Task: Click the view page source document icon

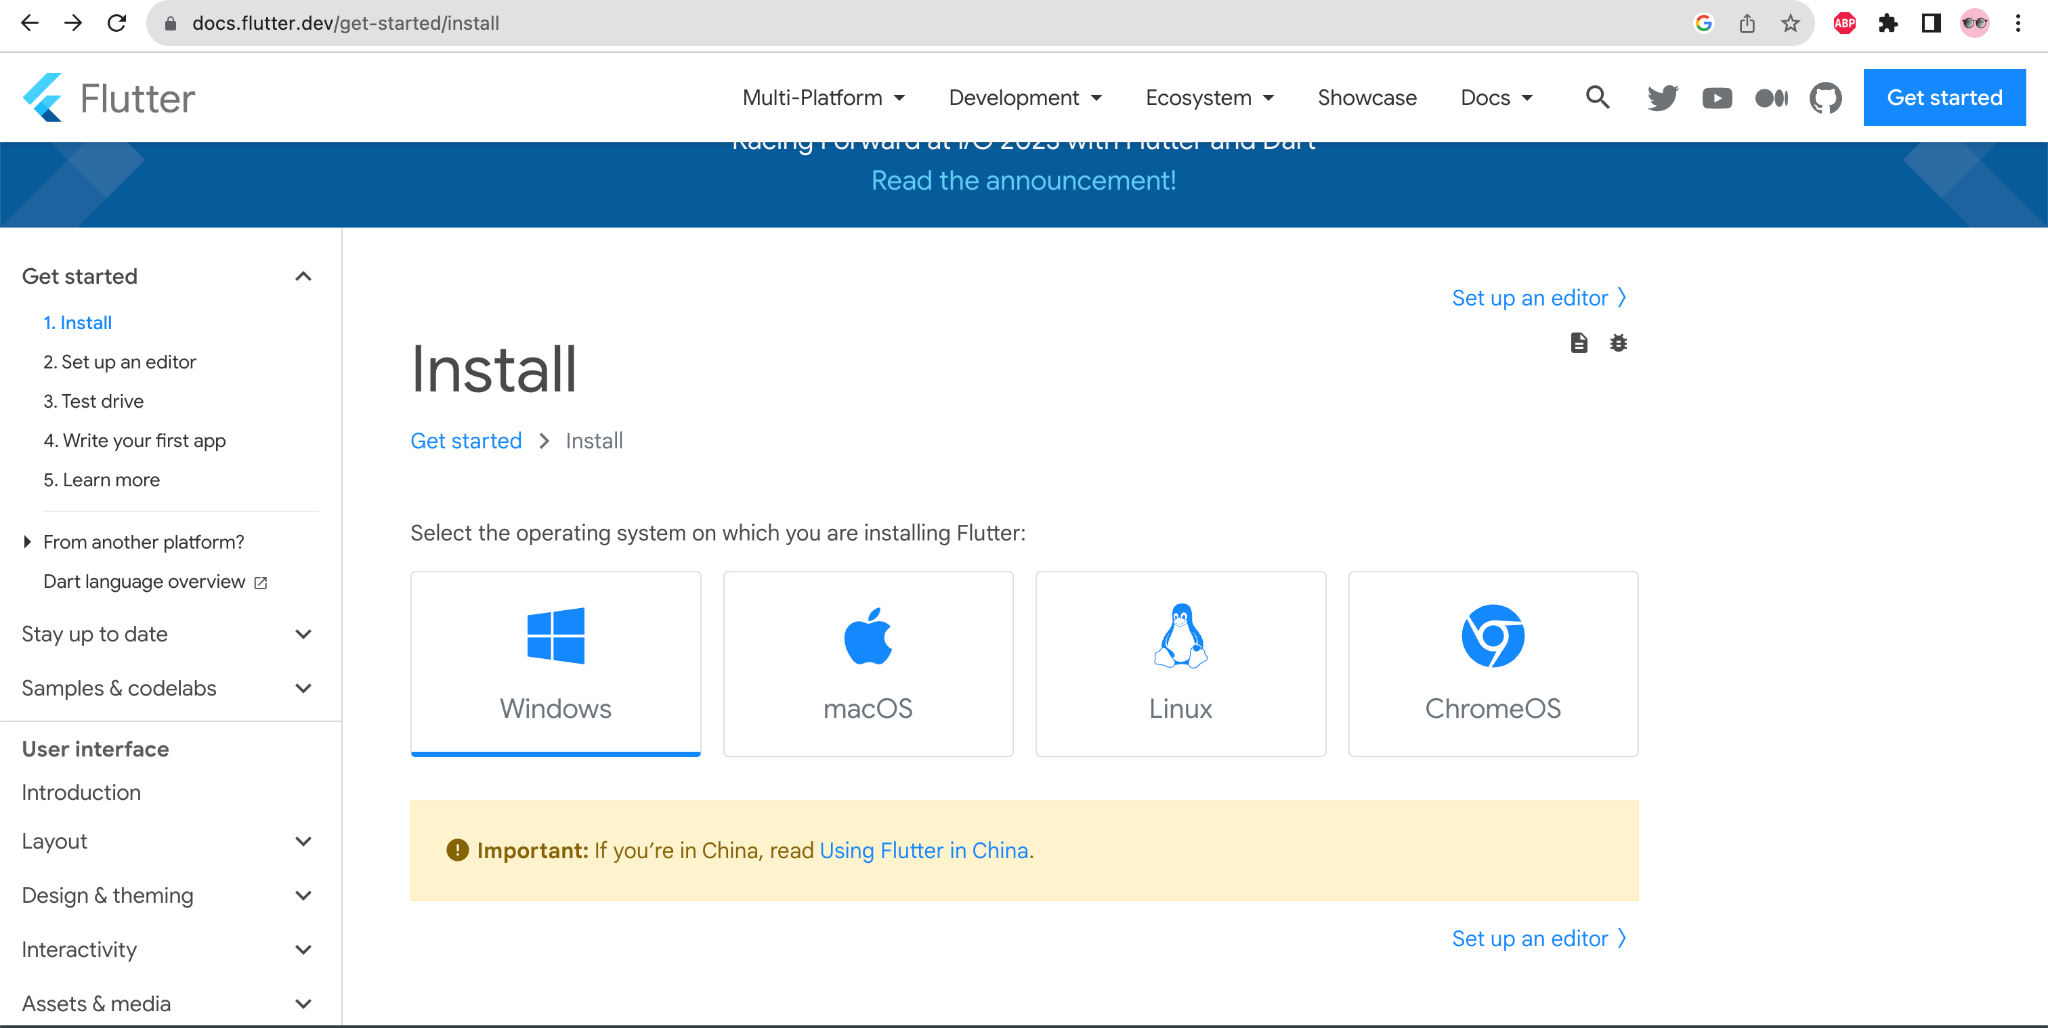Action: [x=1579, y=343]
